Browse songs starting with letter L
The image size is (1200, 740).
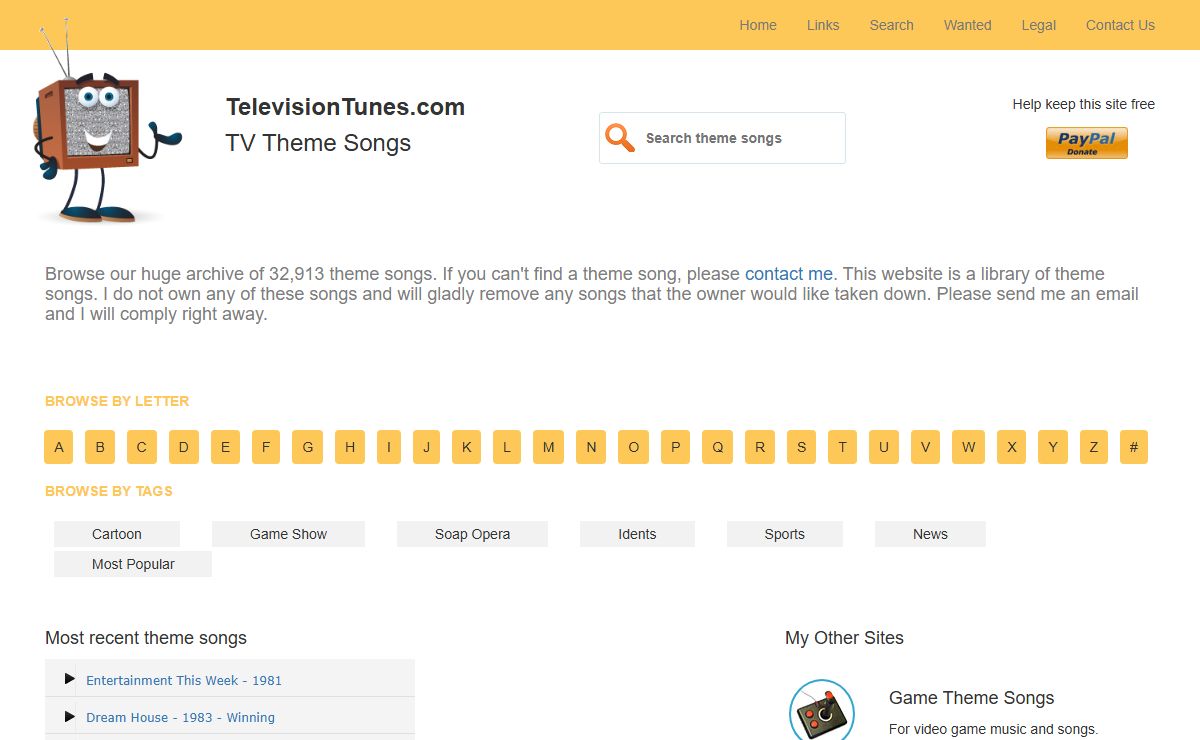click(x=507, y=447)
